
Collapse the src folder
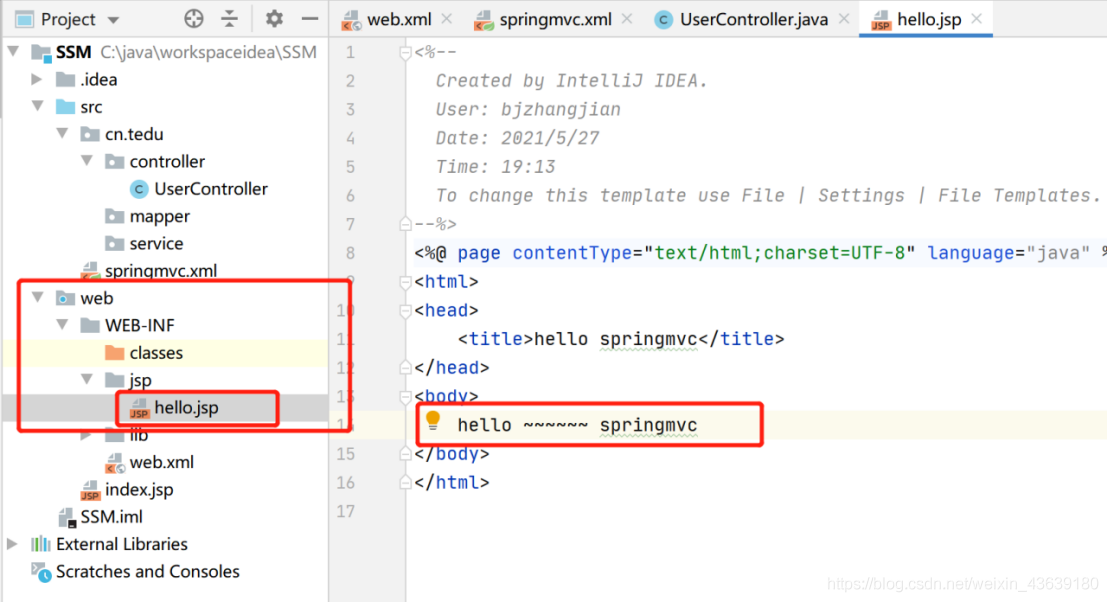pyautogui.click(x=37, y=106)
